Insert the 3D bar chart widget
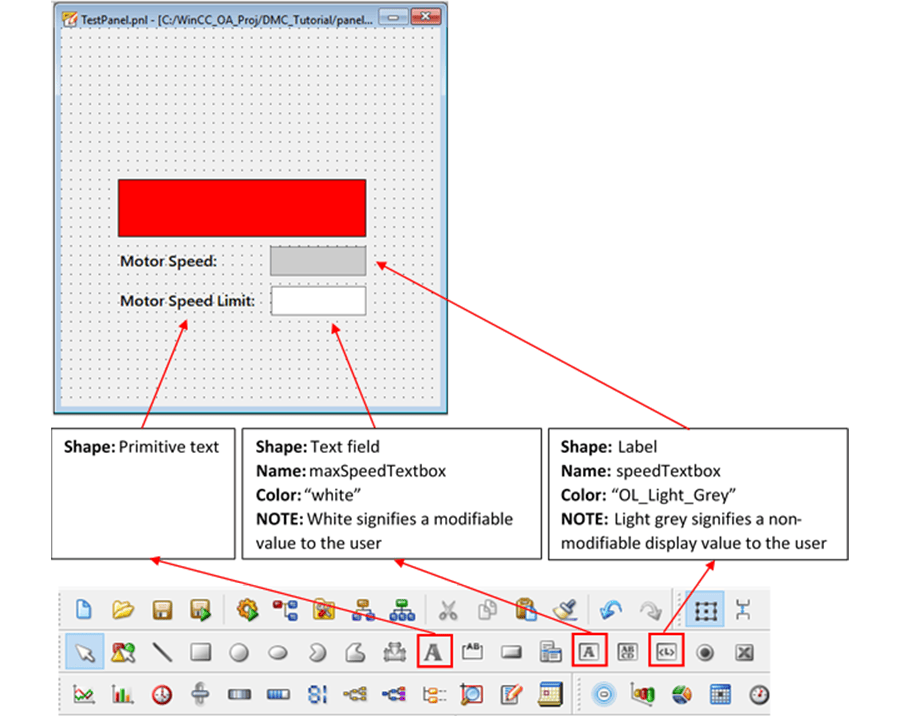900x716 pixels. (x=642, y=694)
